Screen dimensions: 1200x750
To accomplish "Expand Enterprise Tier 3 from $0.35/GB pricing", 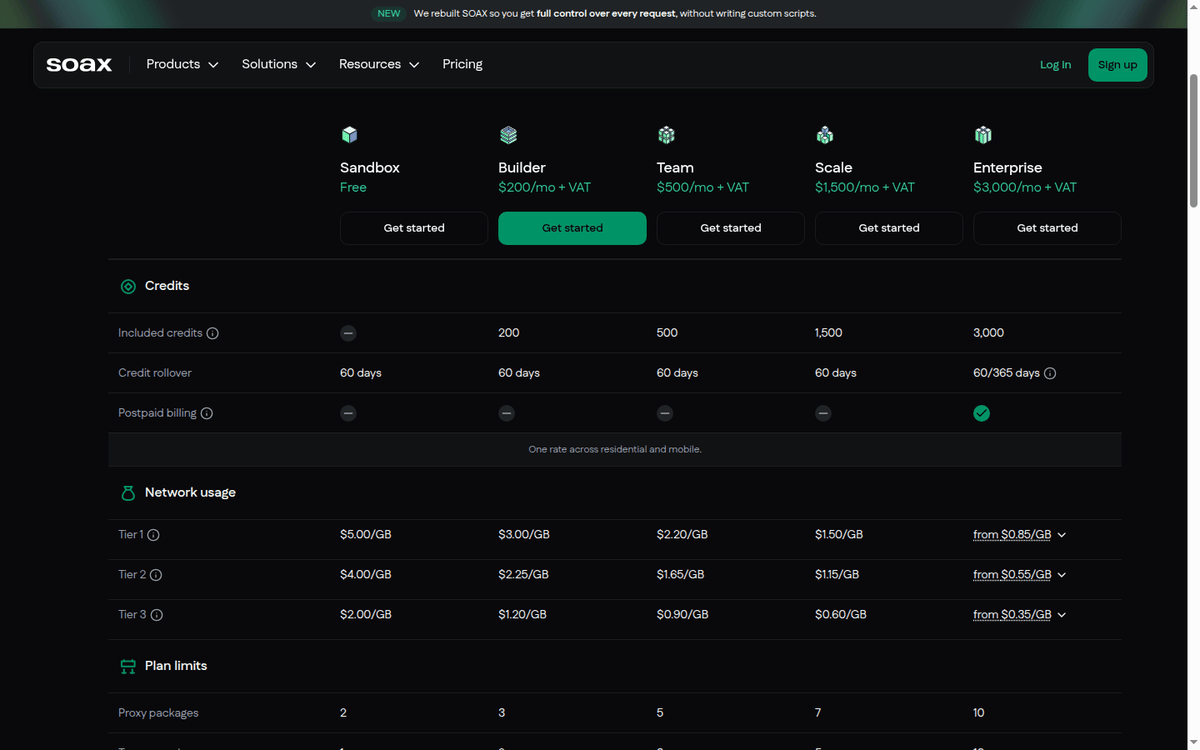I will [1020, 615].
